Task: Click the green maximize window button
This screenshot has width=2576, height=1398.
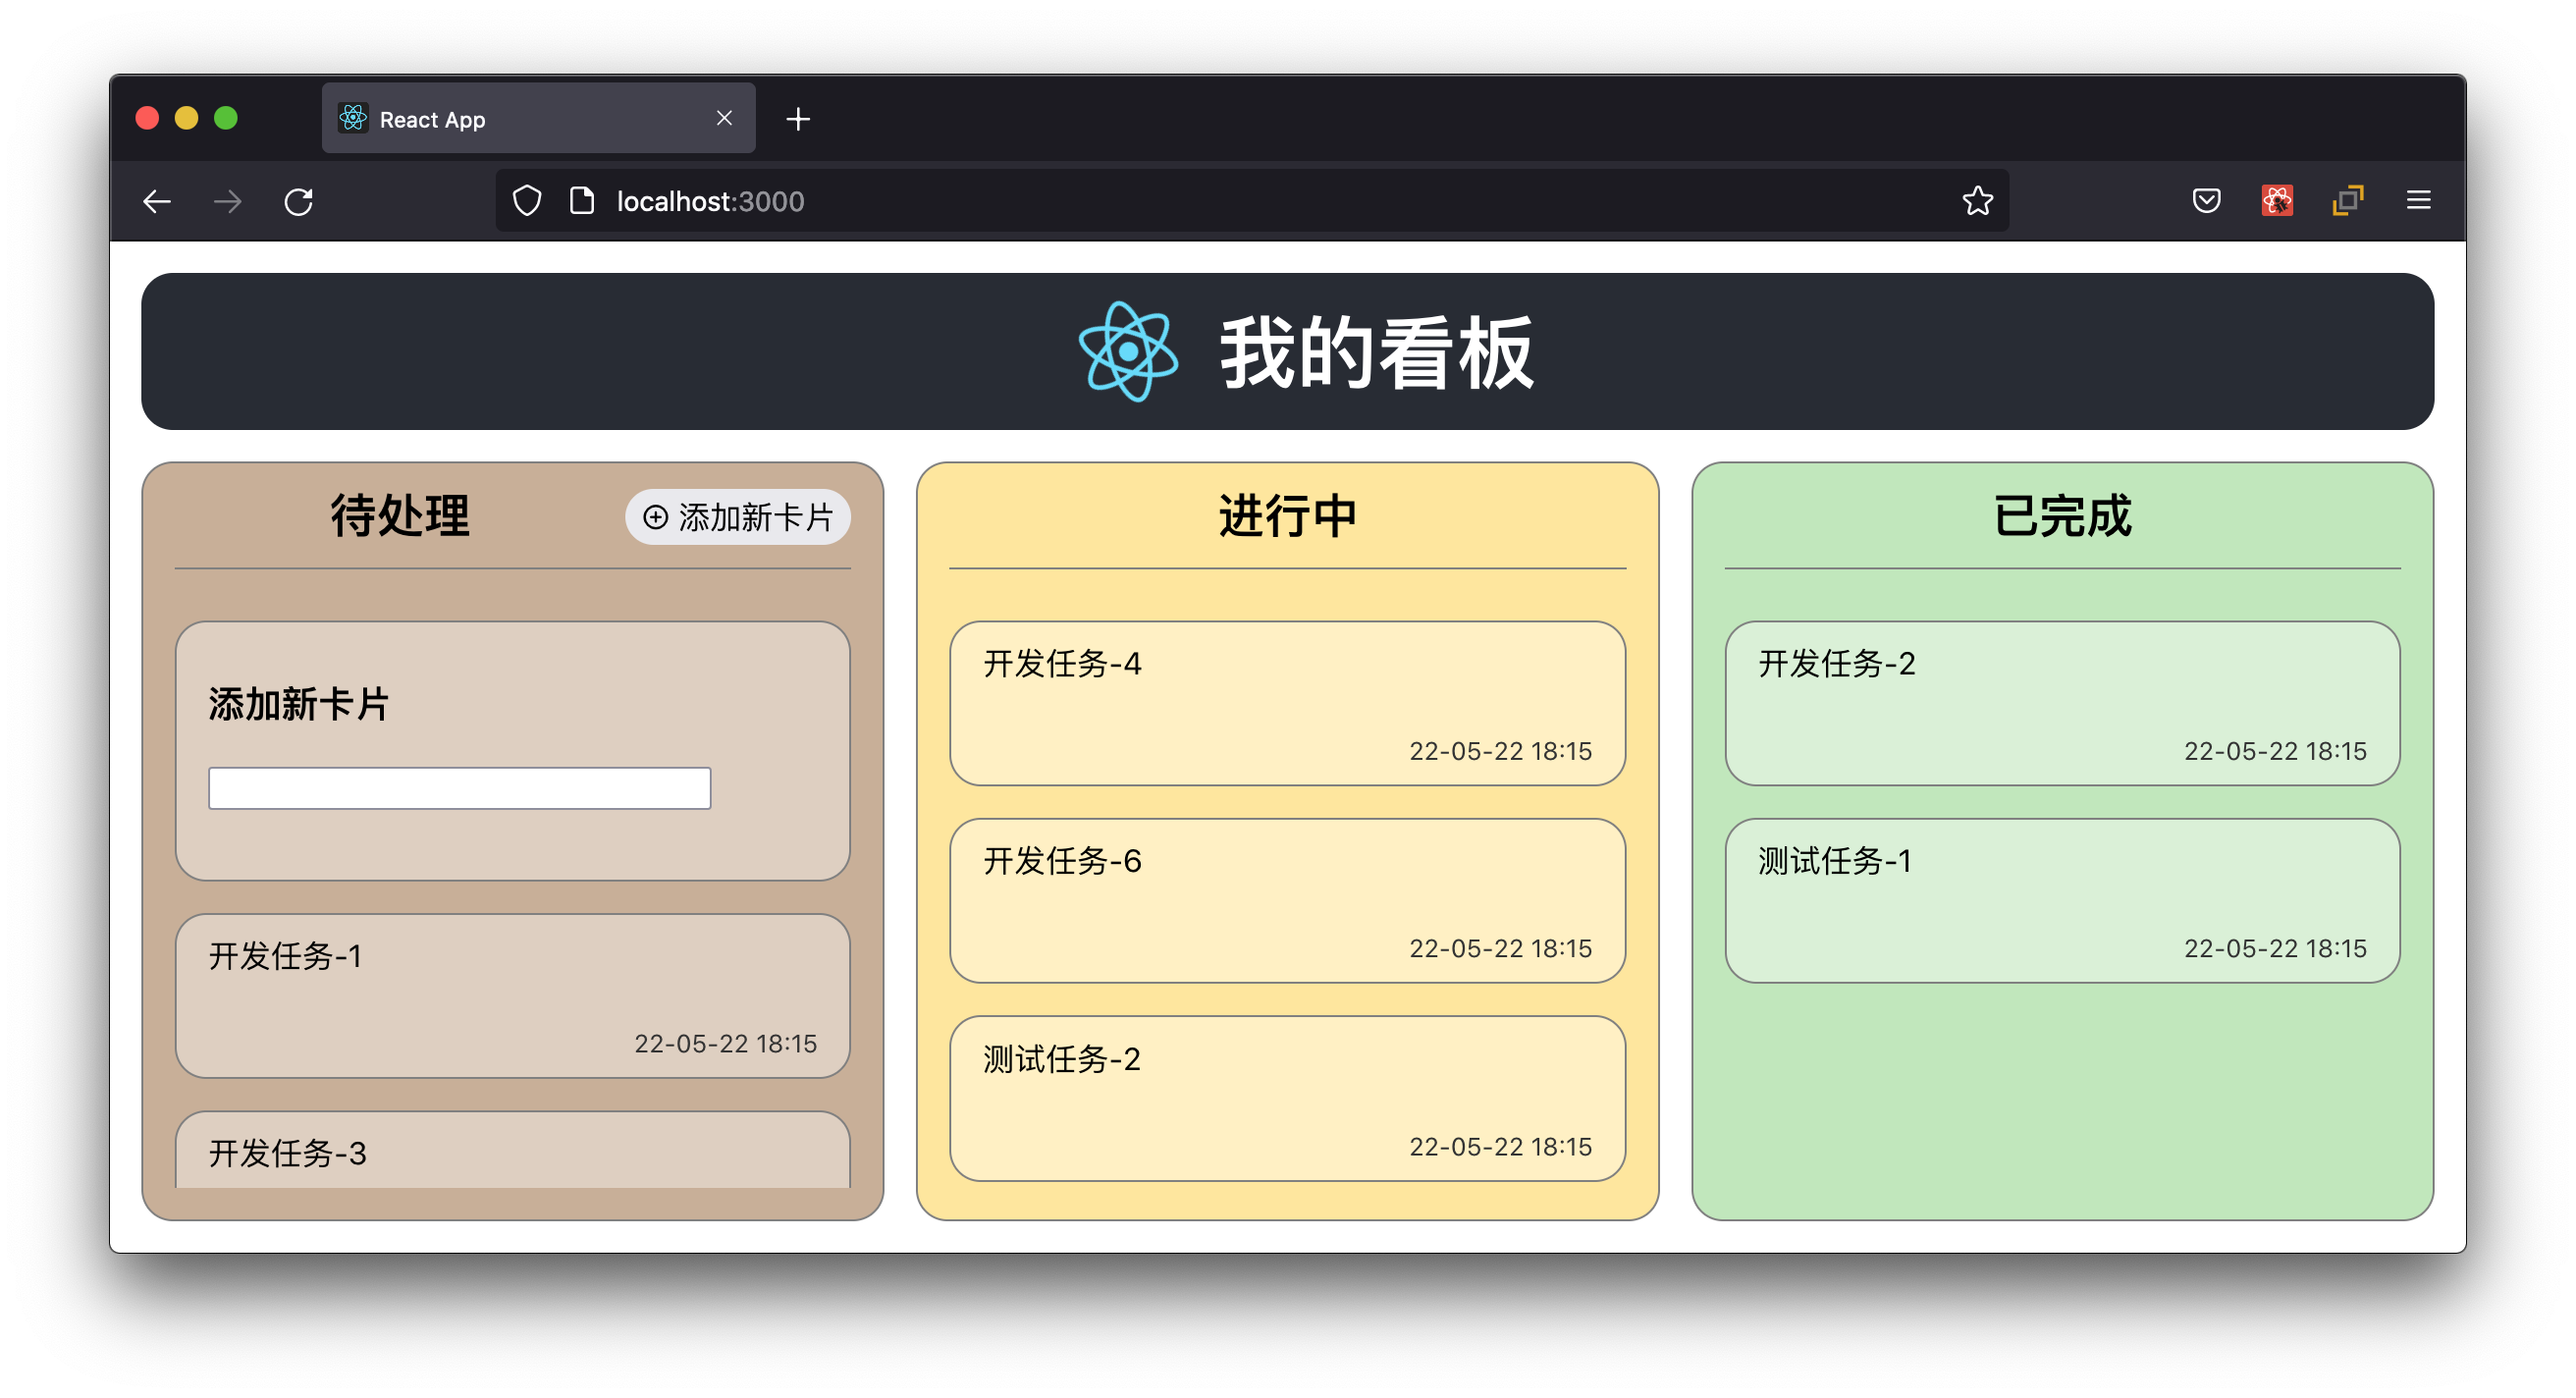Action: [x=226, y=118]
